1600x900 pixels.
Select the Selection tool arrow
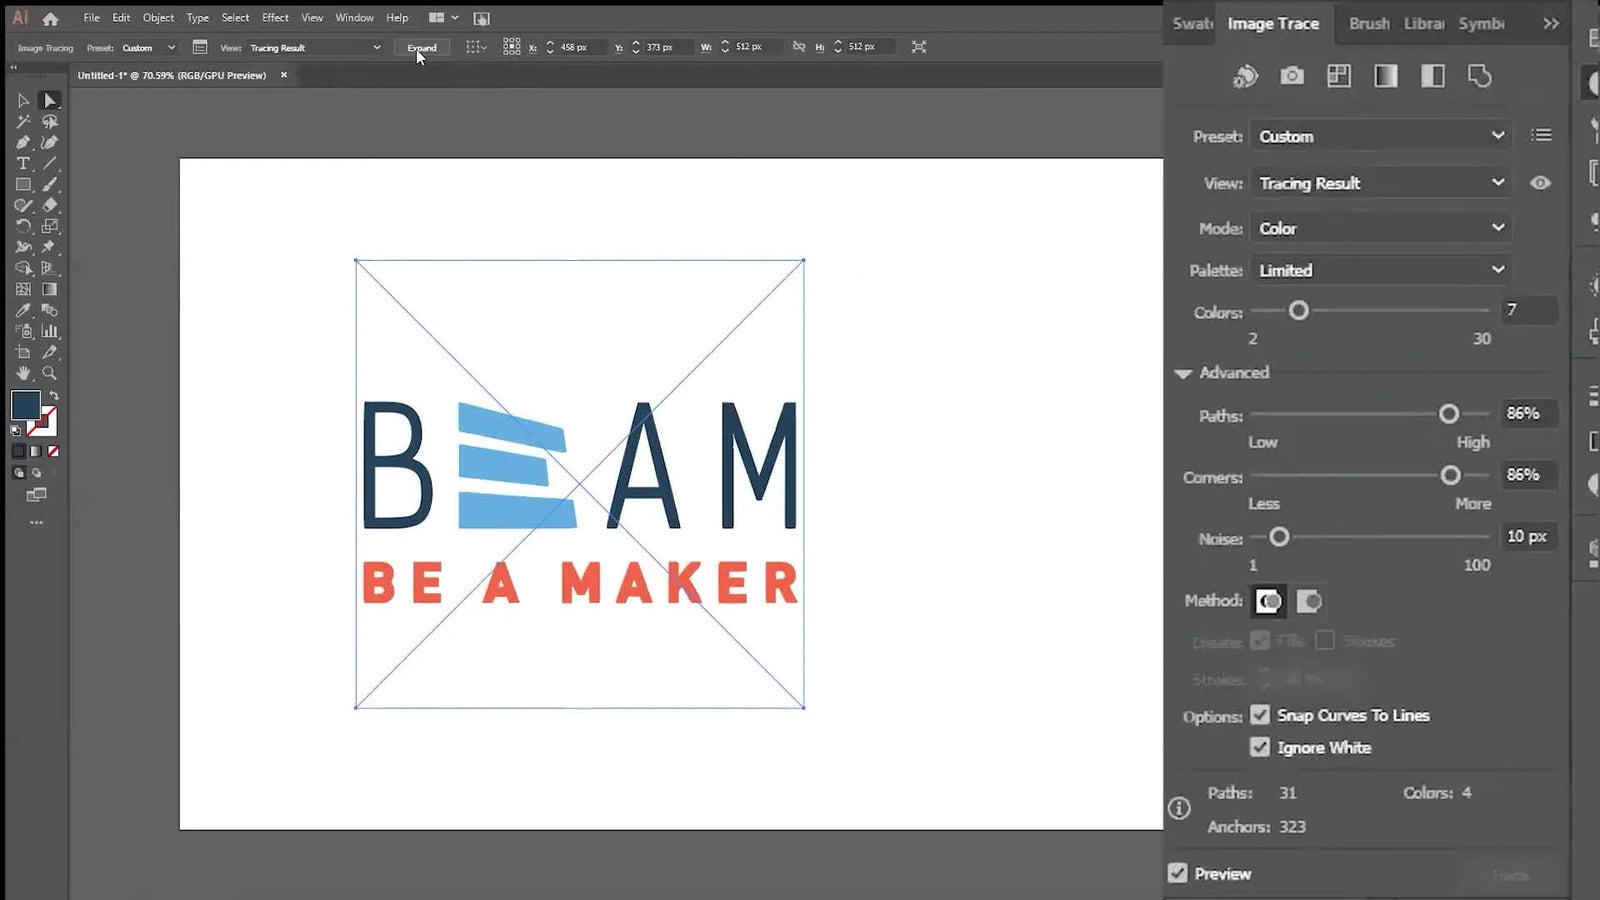click(23, 100)
